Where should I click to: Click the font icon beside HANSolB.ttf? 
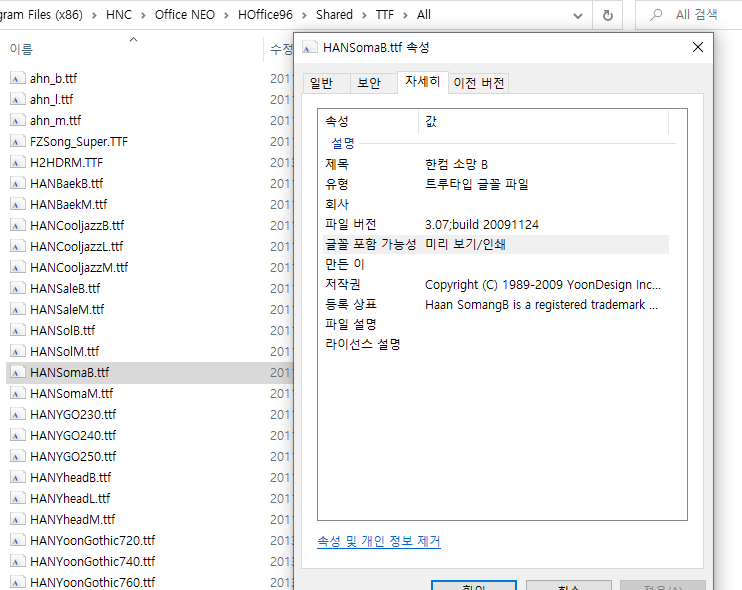18,330
